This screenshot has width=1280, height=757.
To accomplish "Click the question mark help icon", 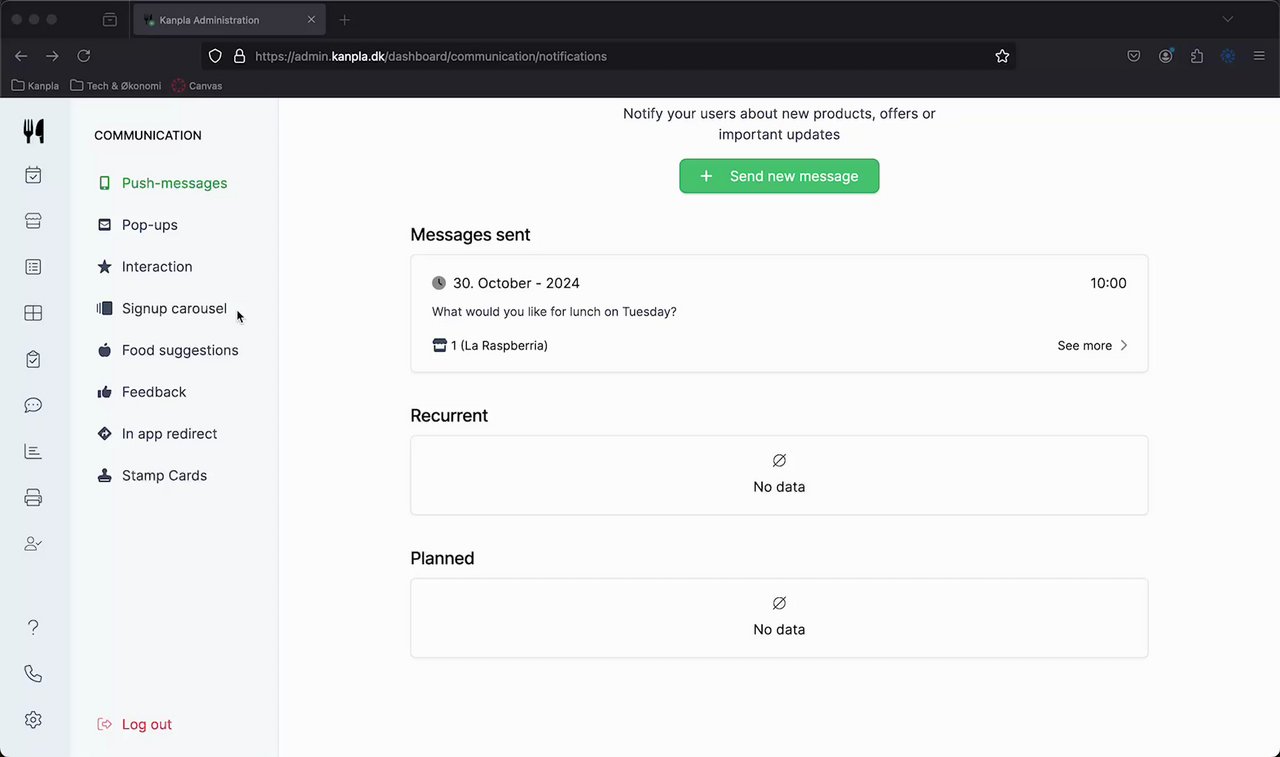I will click(x=33, y=627).
